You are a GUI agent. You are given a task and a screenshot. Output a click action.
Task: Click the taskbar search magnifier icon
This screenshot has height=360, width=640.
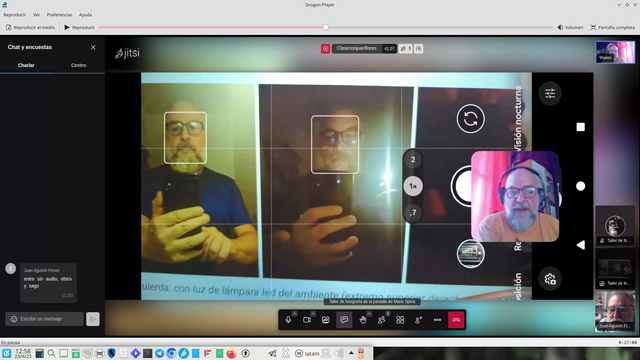point(51,353)
